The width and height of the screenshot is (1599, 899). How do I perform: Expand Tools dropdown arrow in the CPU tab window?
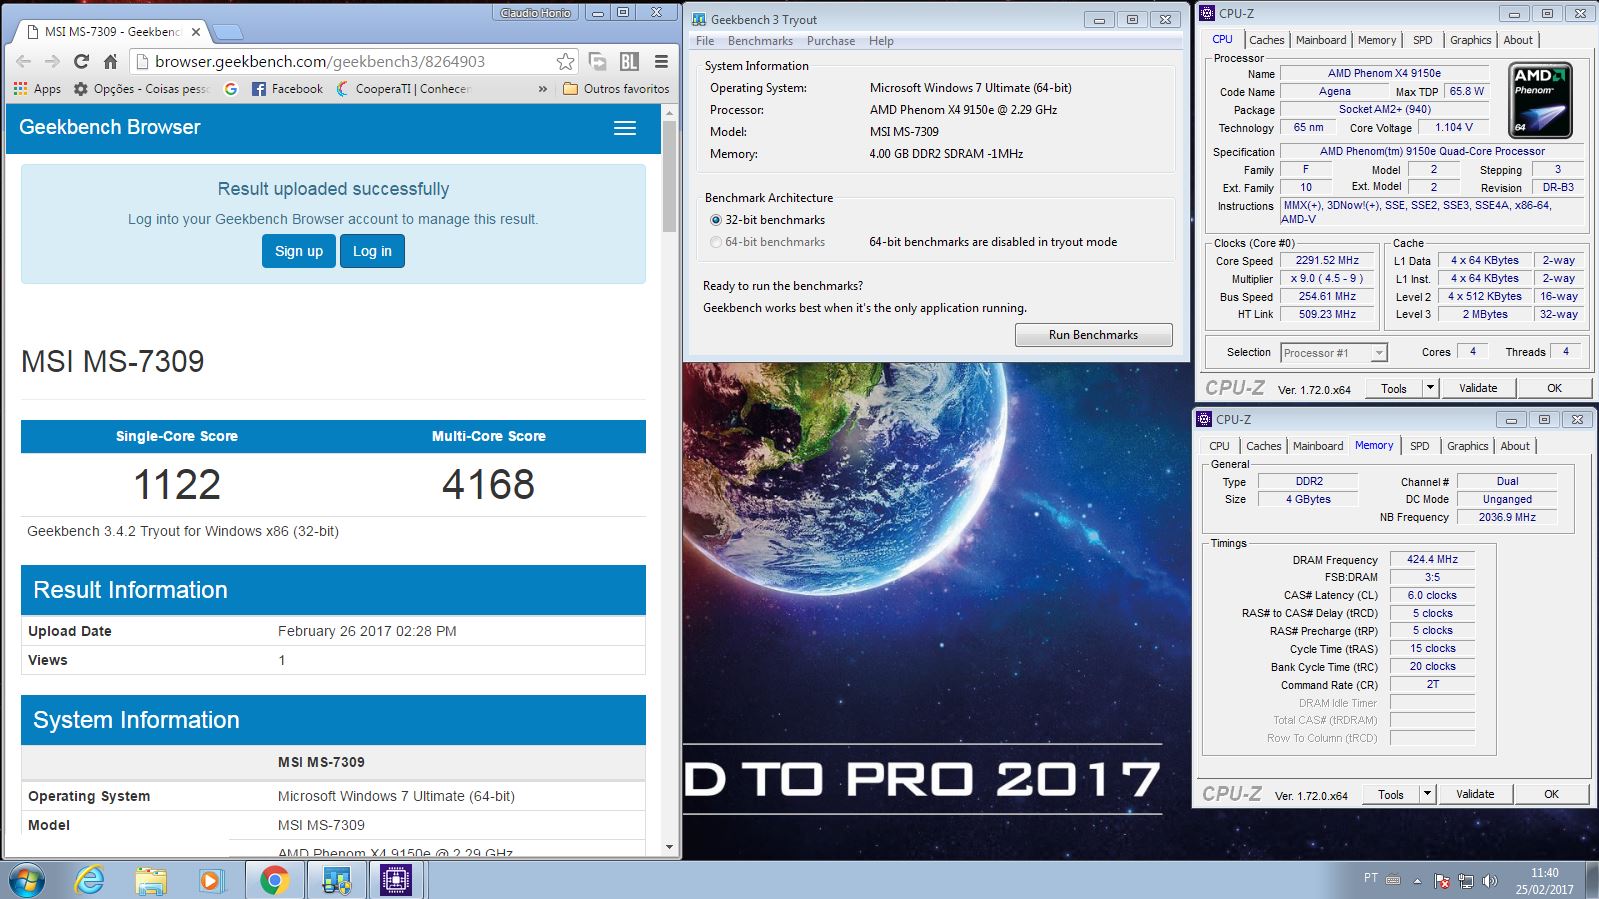(1430, 388)
